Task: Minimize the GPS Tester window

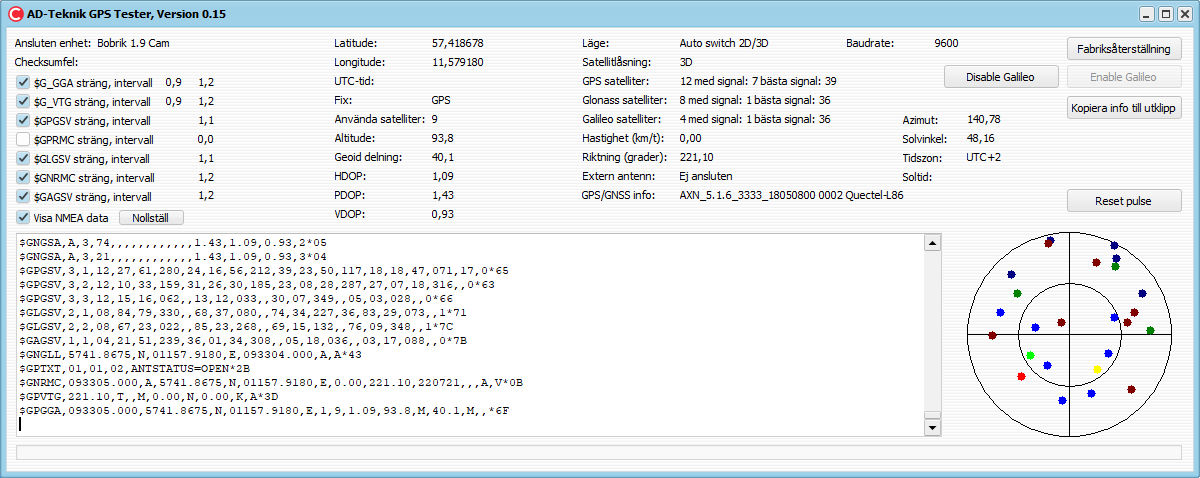Action: pyautogui.click(x=1148, y=15)
